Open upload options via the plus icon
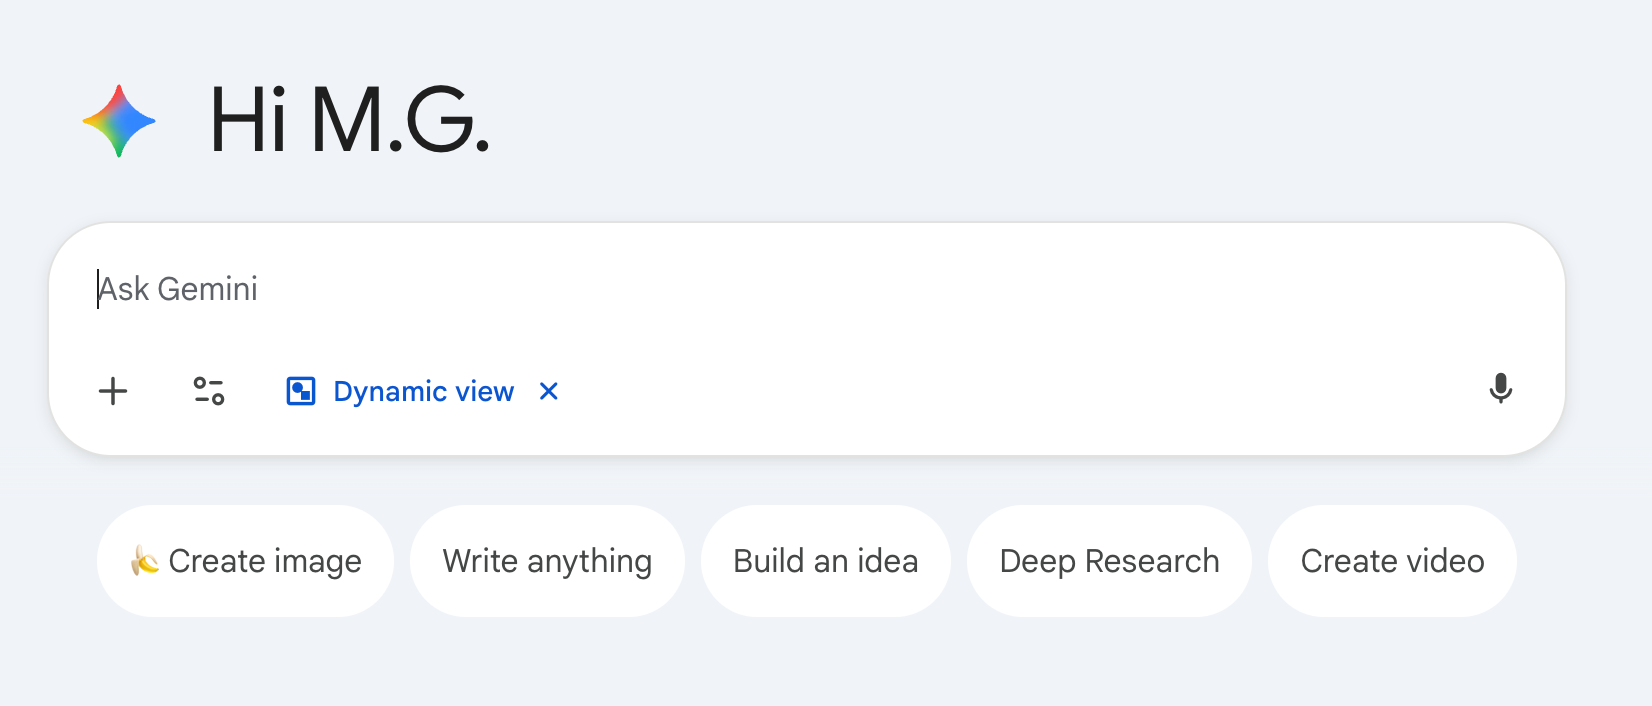Viewport: 1652px width, 706px height. click(113, 392)
